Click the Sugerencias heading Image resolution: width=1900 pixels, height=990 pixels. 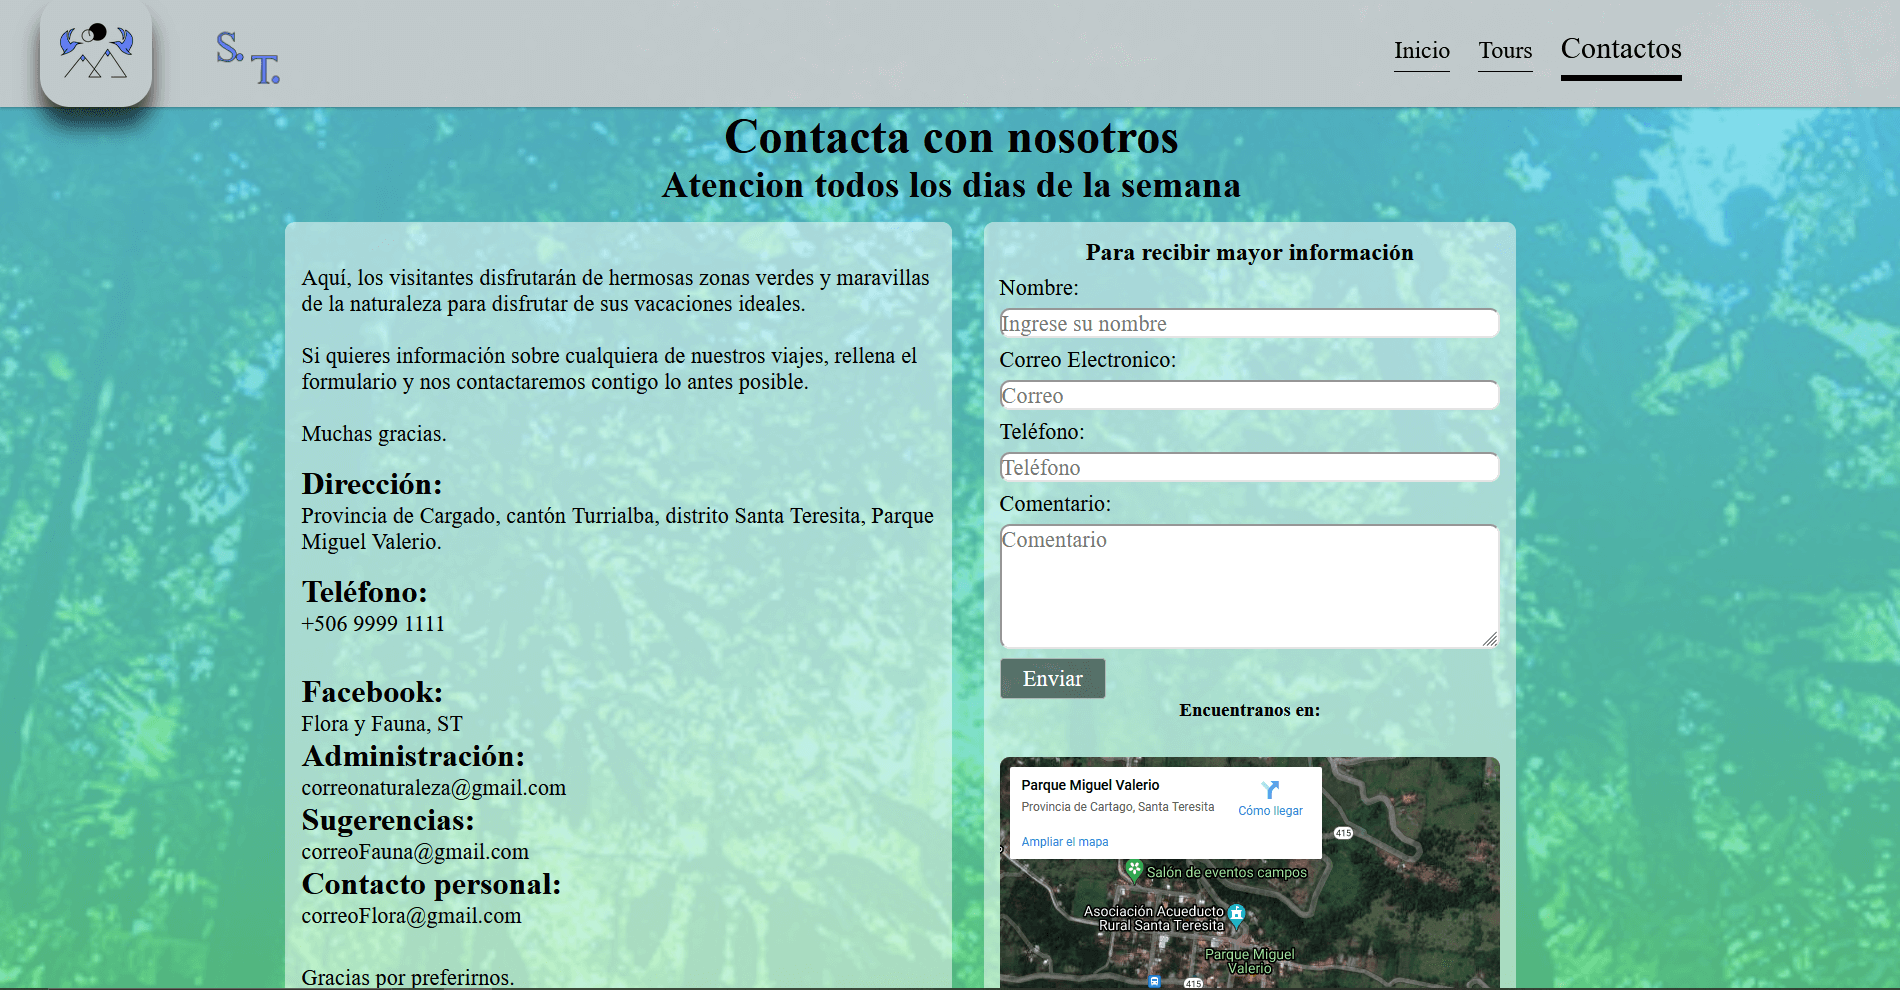tap(388, 820)
